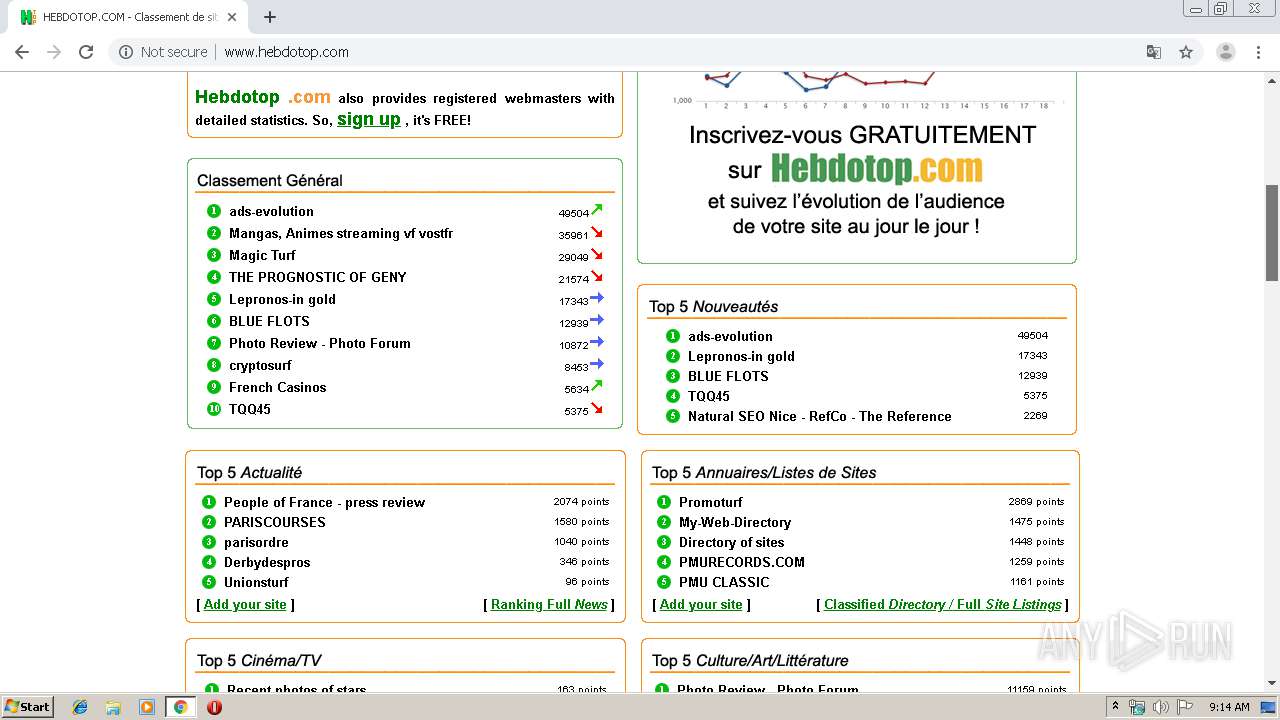
Task: Open the Directory of sites listing
Action: point(731,542)
